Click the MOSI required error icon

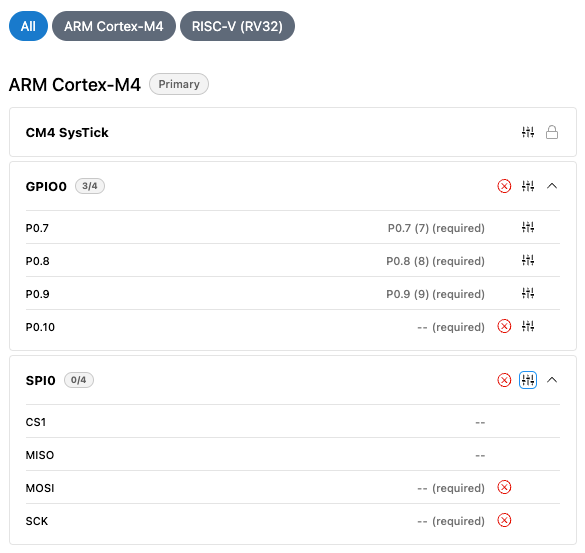[x=504, y=487]
